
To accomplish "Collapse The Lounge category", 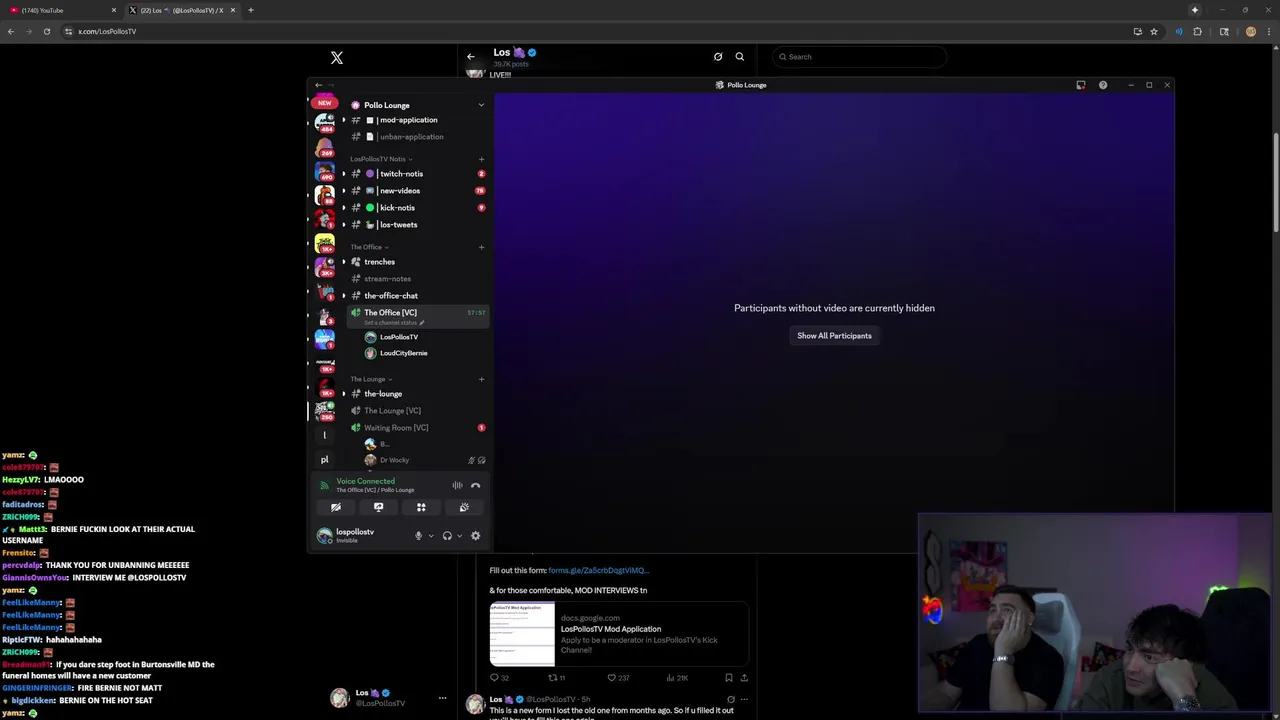I will (371, 379).
